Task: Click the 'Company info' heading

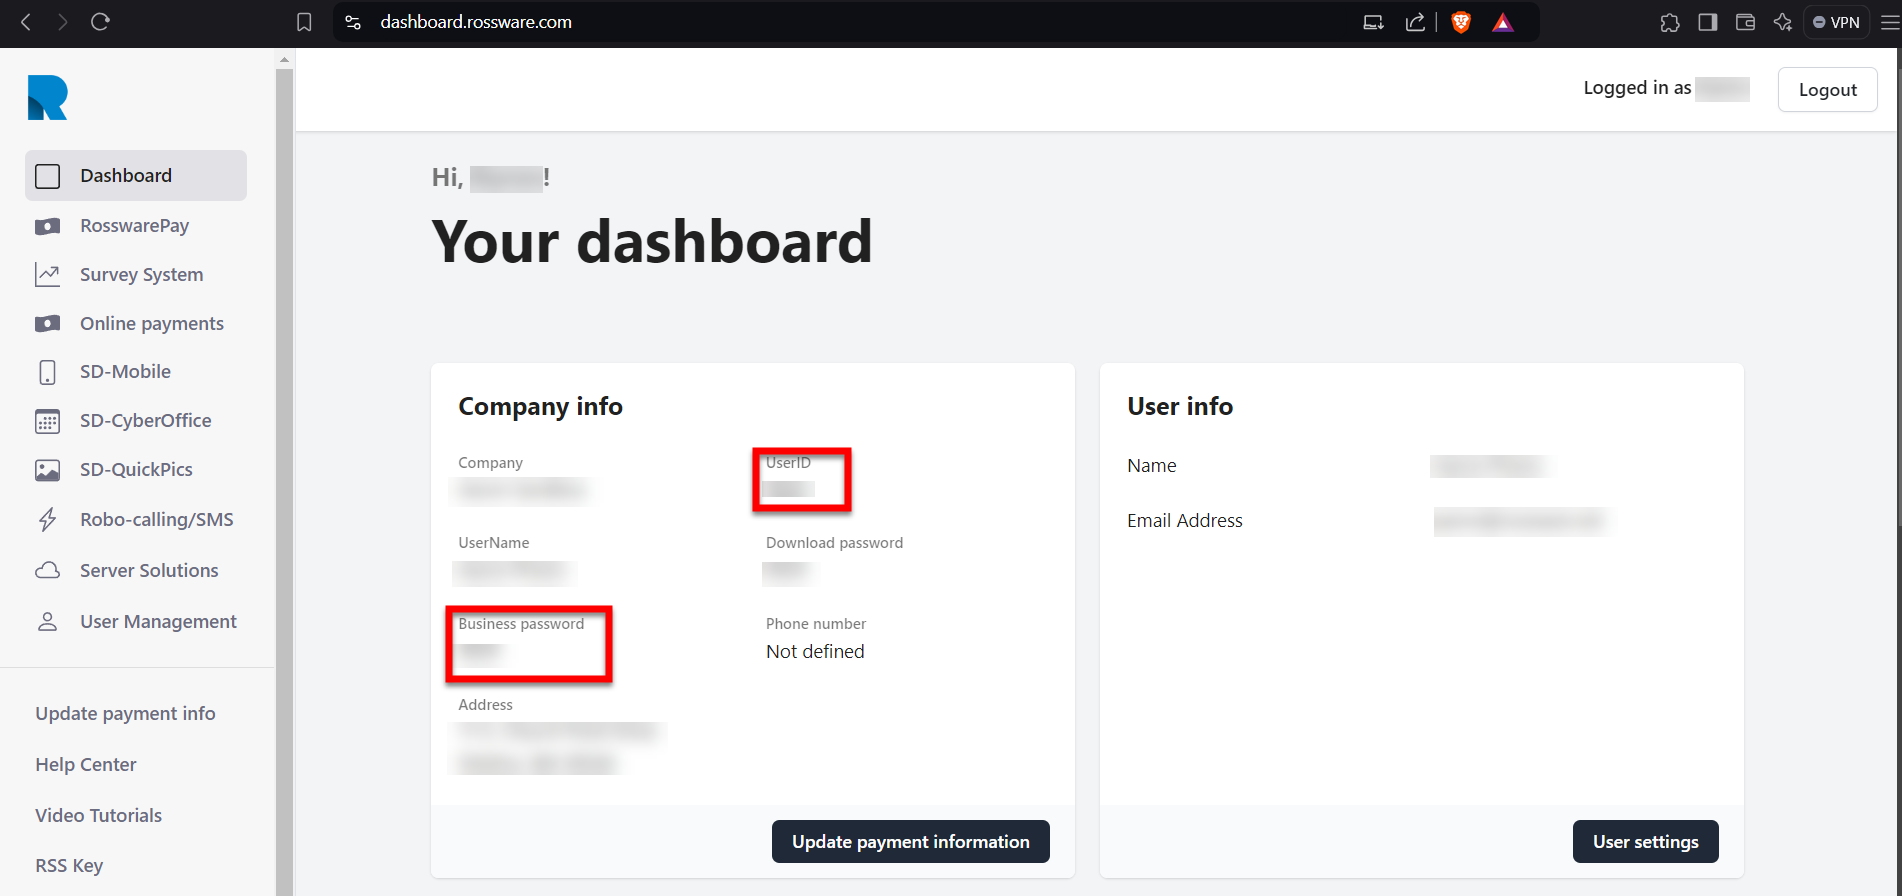Action: pyautogui.click(x=540, y=407)
